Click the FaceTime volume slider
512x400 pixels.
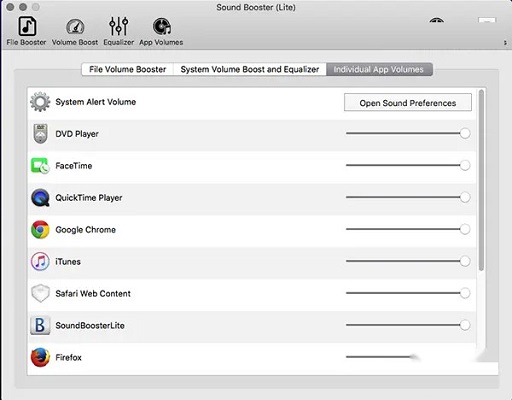coord(408,165)
